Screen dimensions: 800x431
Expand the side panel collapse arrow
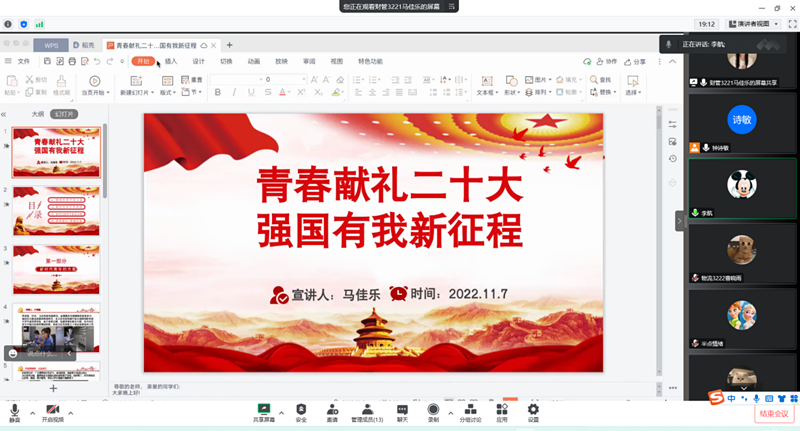(680, 220)
